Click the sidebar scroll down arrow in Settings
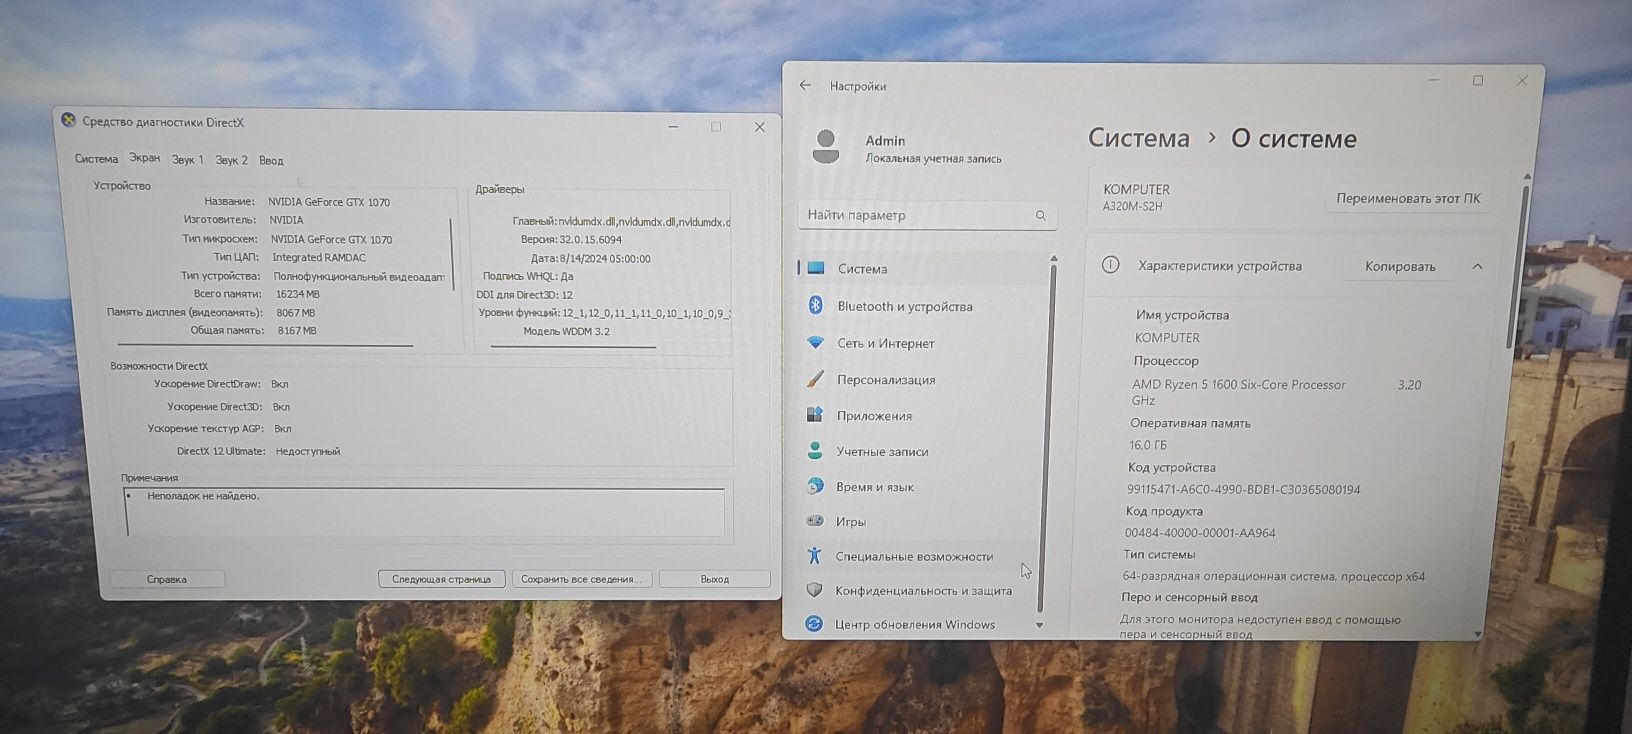This screenshot has height=734, width=1632. point(1039,625)
